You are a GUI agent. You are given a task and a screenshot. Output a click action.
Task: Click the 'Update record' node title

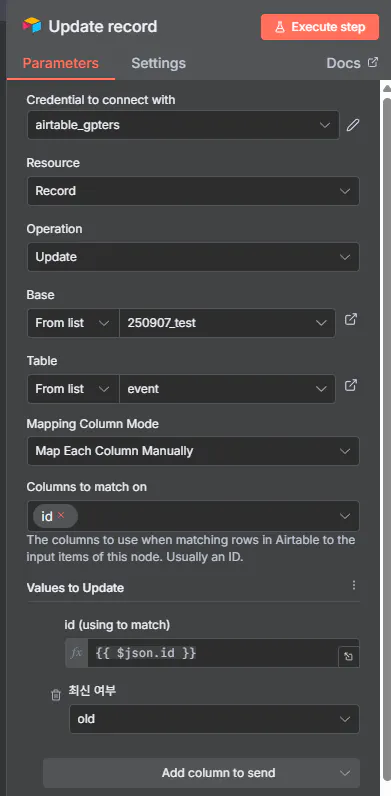(x=103, y=26)
